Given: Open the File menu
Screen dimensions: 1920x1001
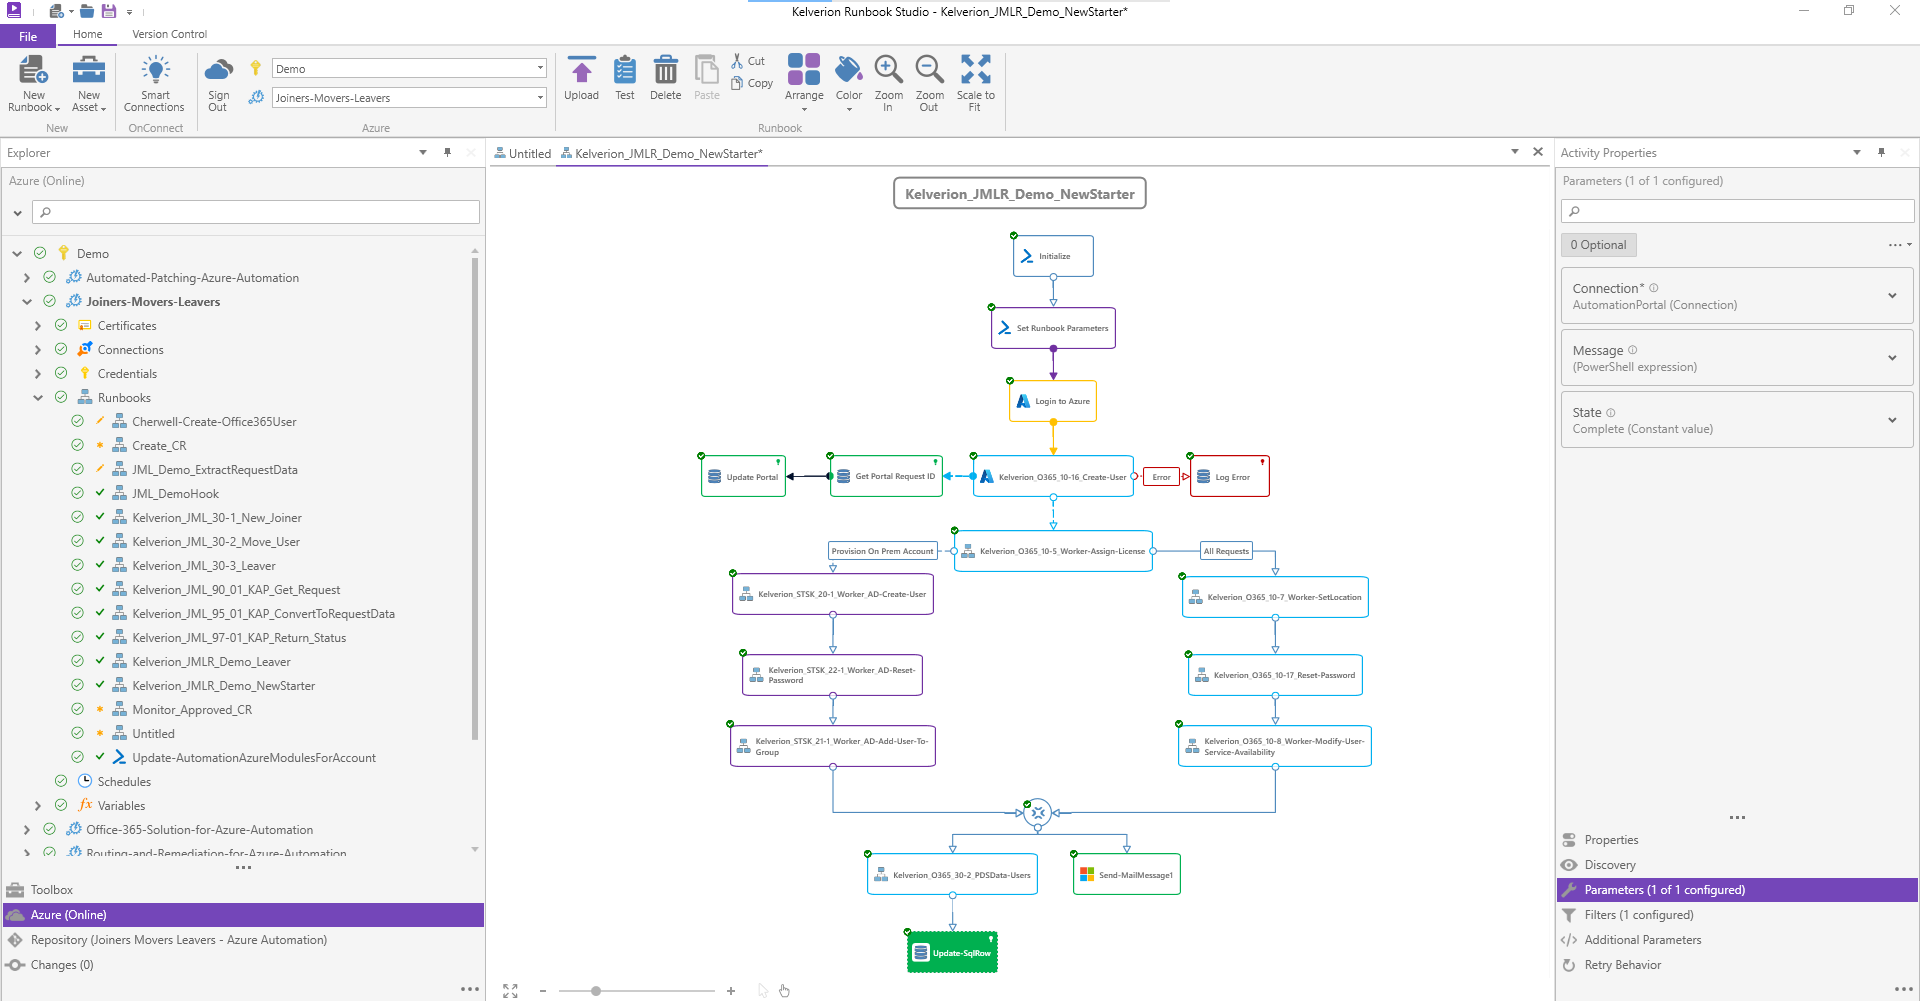Looking at the screenshot, I should (x=28, y=36).
